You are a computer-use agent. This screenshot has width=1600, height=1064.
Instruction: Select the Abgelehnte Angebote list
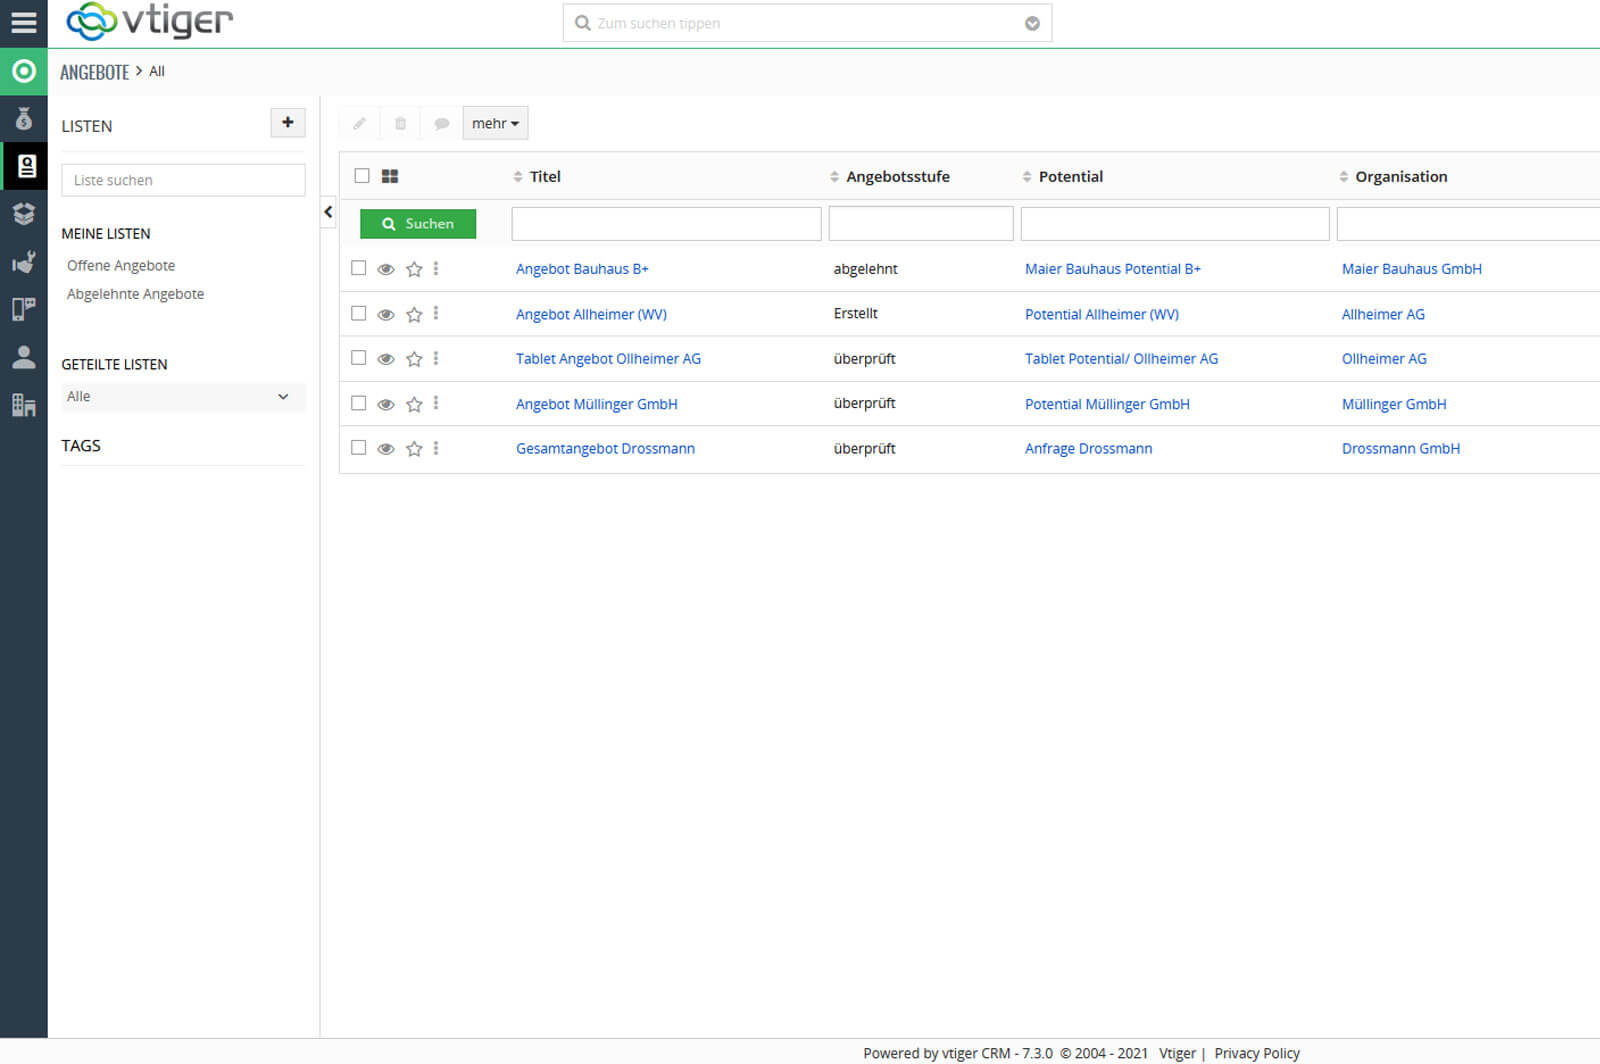(x=135, y=294)
